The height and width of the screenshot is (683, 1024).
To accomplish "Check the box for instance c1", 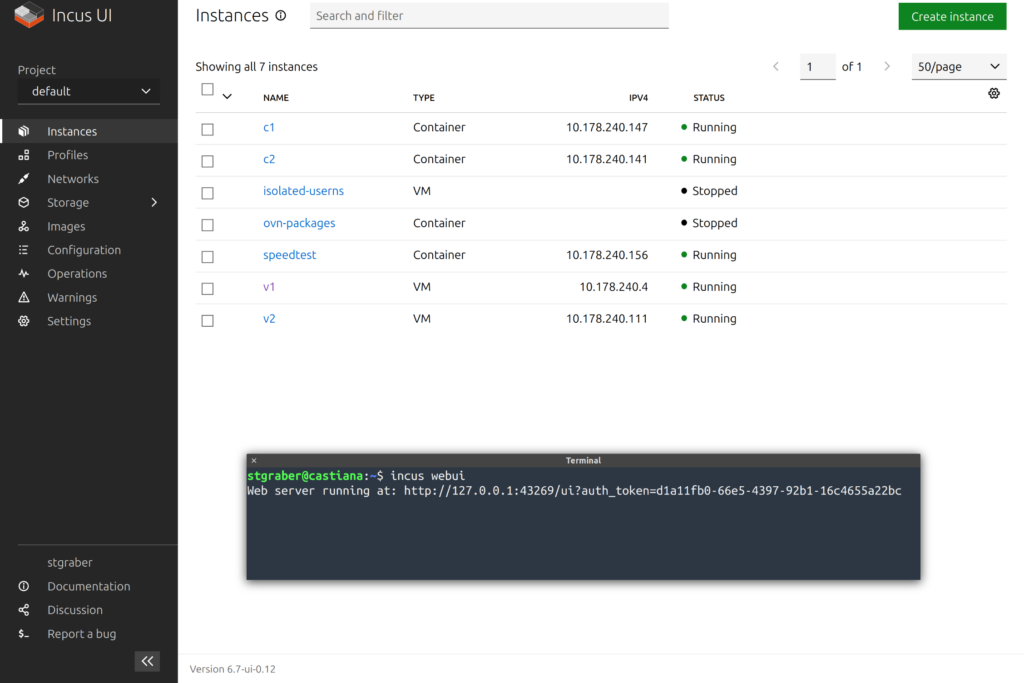I will click(x=208, y=129).
